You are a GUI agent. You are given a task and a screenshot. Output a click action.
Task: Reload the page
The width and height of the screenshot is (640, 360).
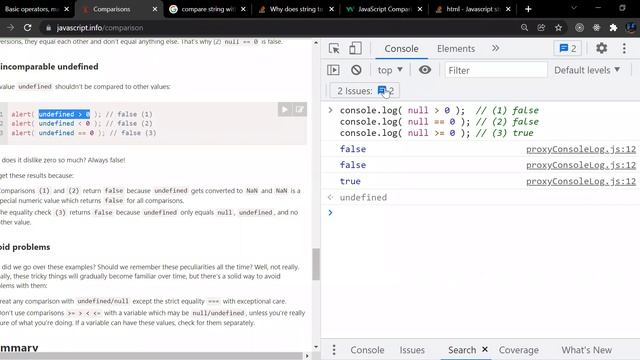pyautogui.click(x=27, y=28)
